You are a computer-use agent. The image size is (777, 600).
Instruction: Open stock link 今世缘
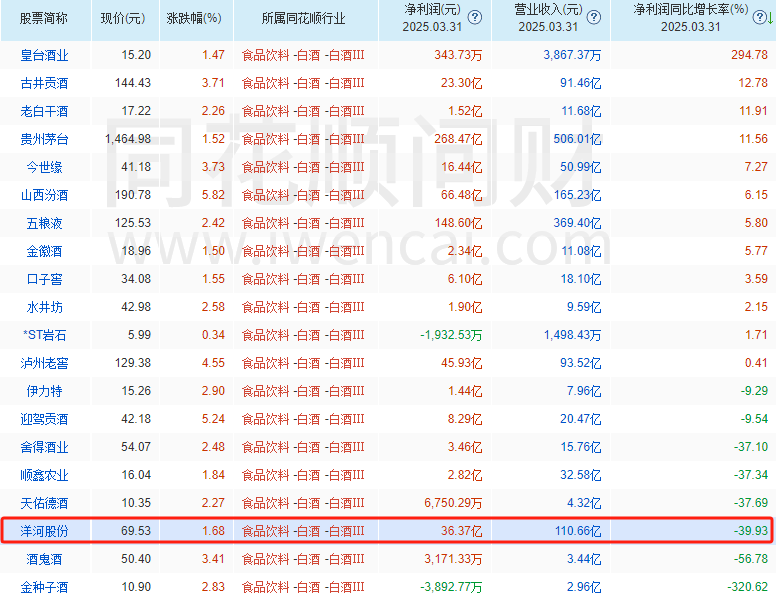click(44, 167)
